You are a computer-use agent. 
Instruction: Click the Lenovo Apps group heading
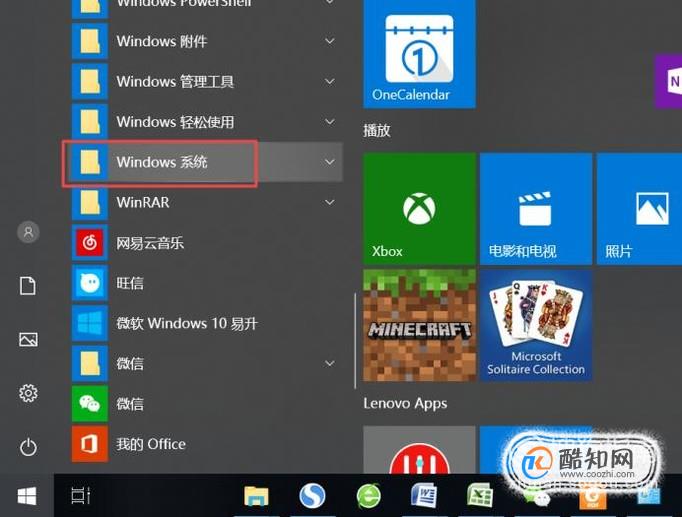click(405, 404)
